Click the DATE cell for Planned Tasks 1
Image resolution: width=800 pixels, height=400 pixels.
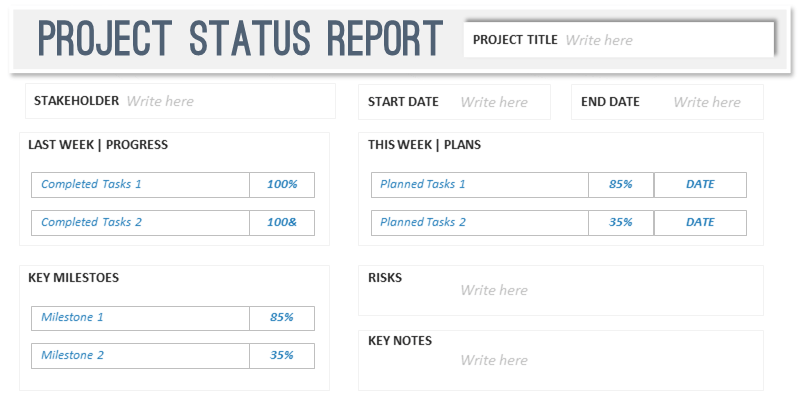(700, 185)
